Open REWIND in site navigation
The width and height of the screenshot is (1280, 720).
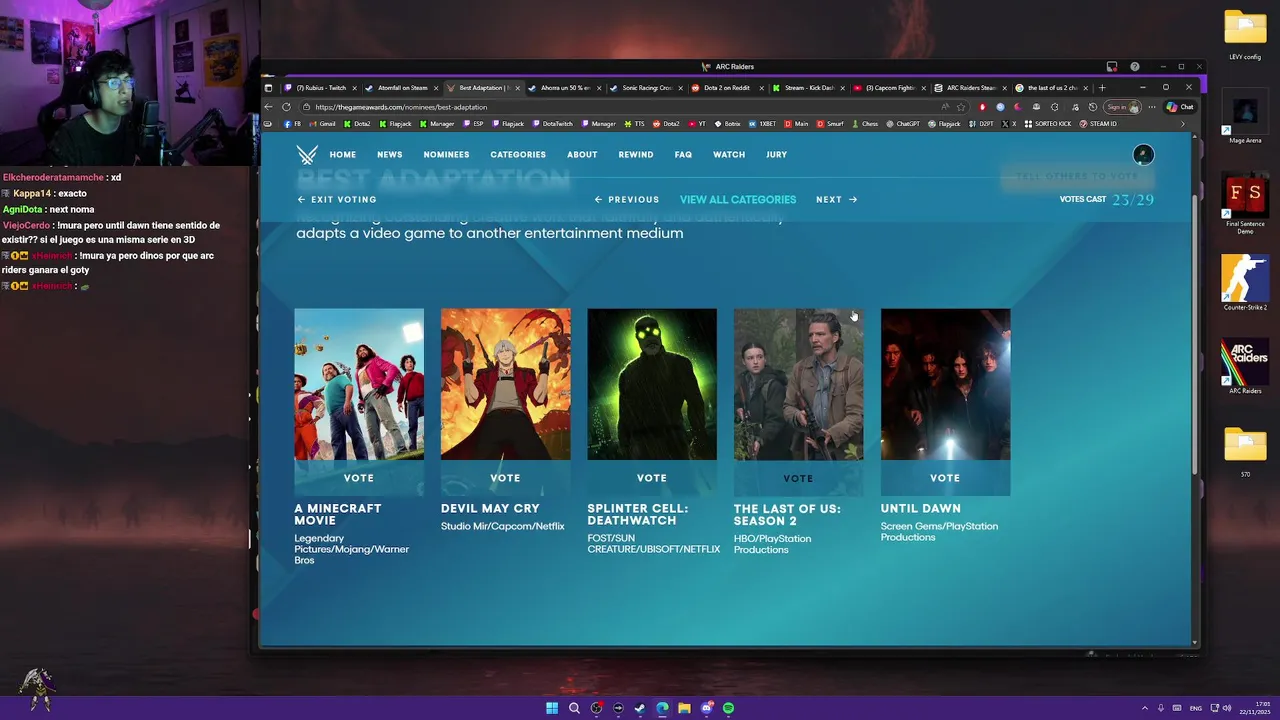tap(636, 155)
